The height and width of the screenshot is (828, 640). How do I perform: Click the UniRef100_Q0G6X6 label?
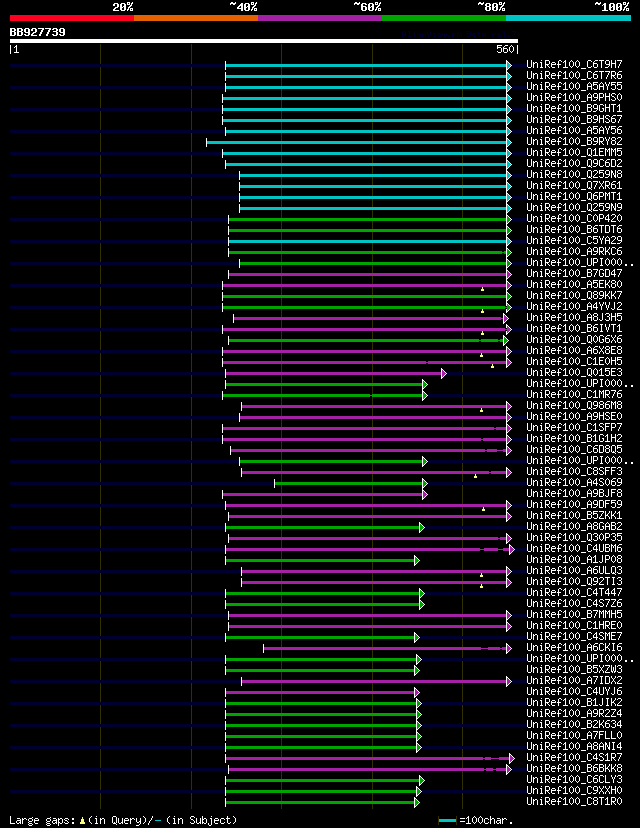pyautogui.click(x=574, y=340)
